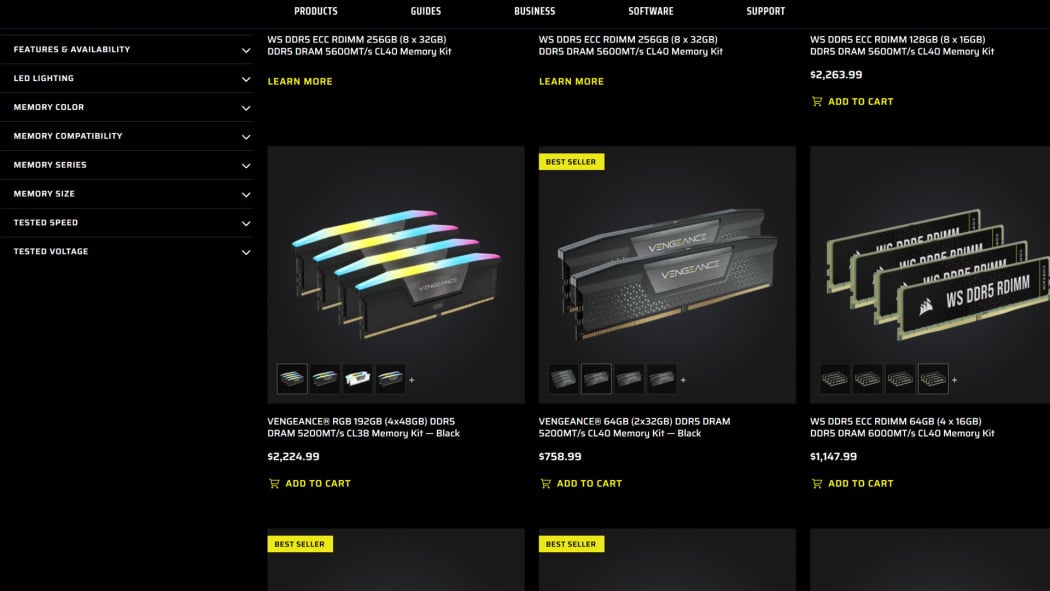Click first Learn More link
This screenshot has height=591, width=1050.
(300, 82)
